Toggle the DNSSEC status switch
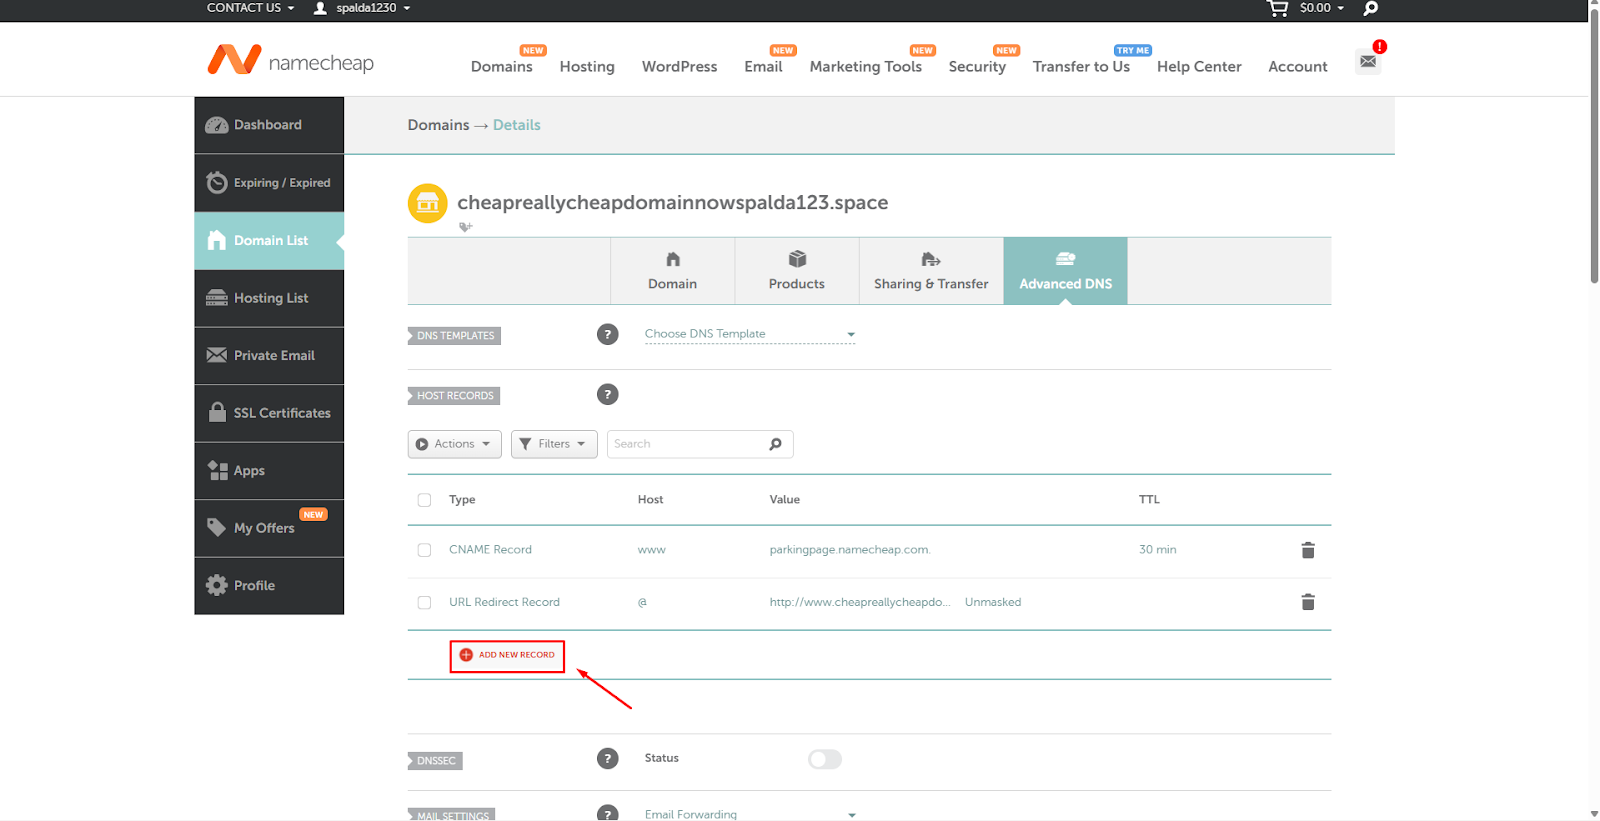1600x821 pixels. click(x=825, y=759)
